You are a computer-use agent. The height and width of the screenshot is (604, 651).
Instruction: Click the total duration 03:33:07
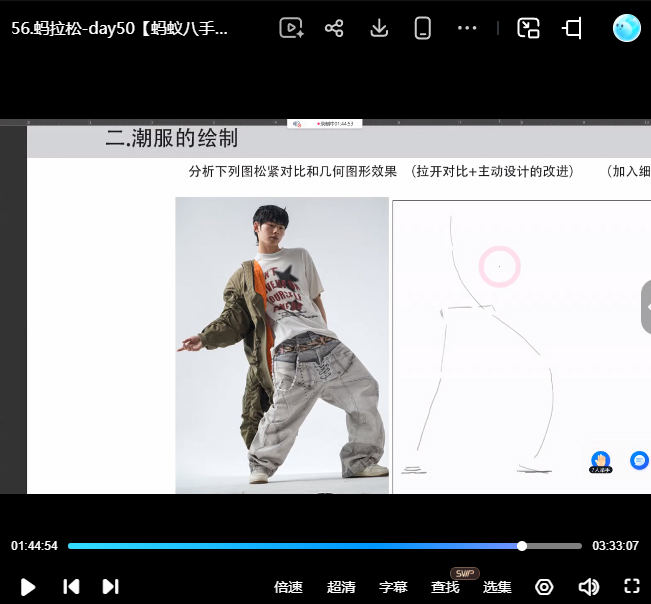pyautogui.click(x=615, y=545)
